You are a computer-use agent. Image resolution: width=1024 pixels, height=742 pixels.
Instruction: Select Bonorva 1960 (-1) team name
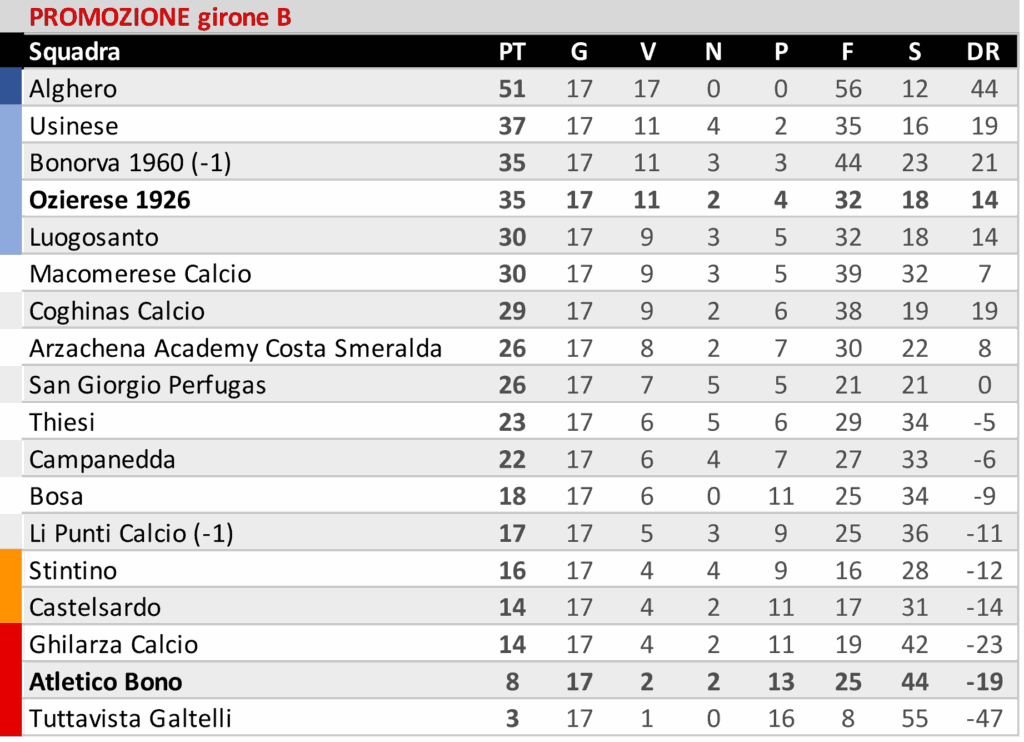coord(130,163)
